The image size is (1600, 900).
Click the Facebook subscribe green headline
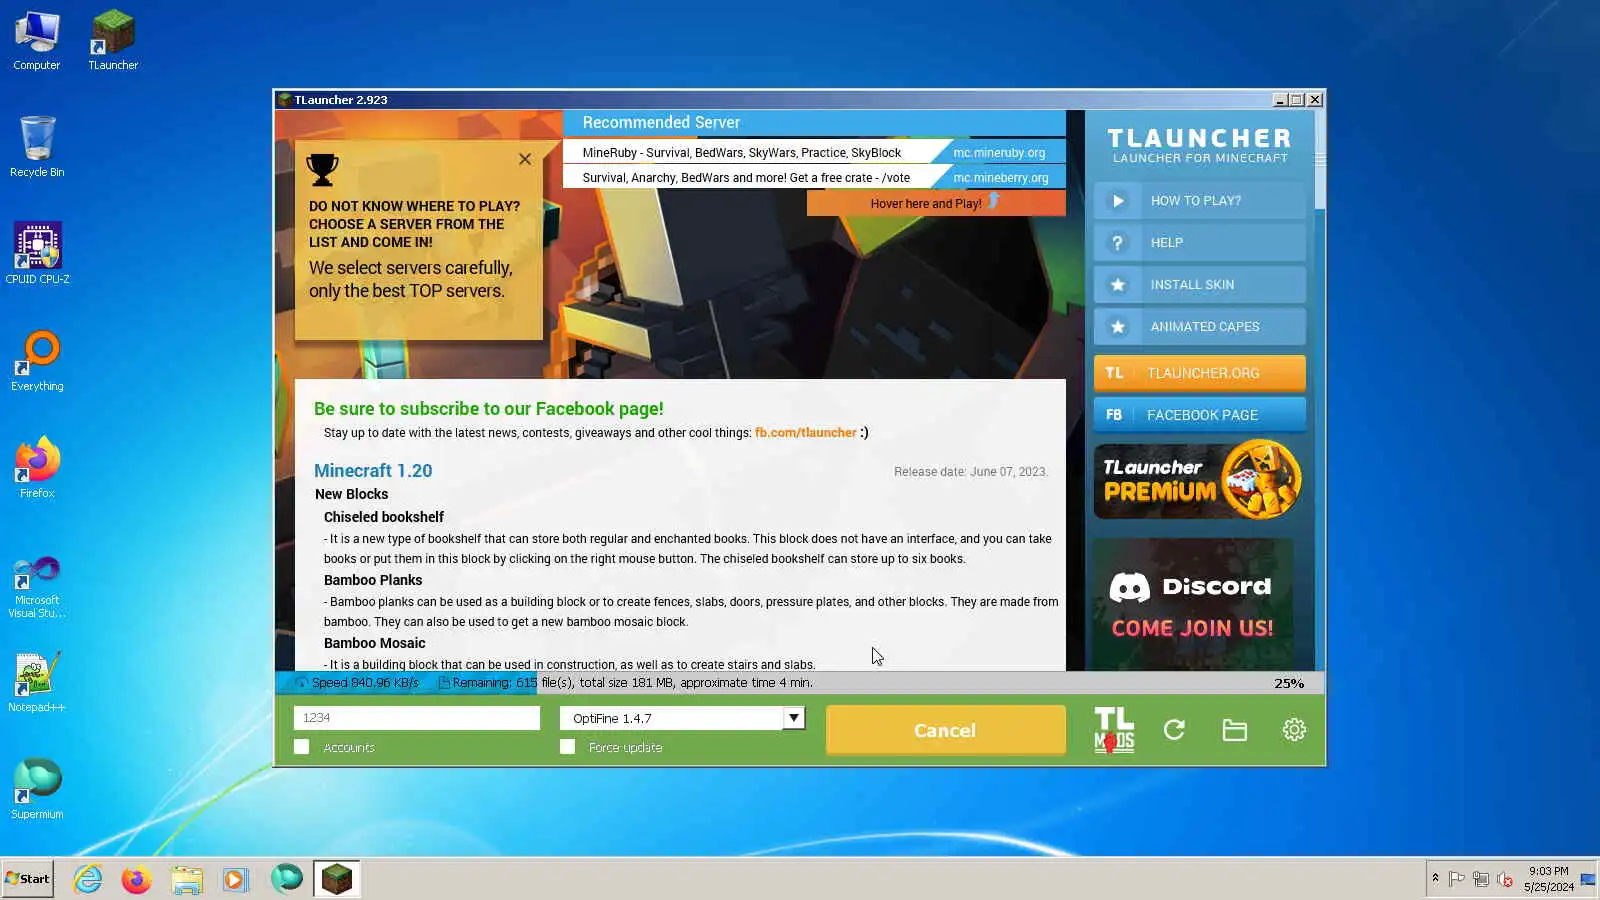[489, 409]
